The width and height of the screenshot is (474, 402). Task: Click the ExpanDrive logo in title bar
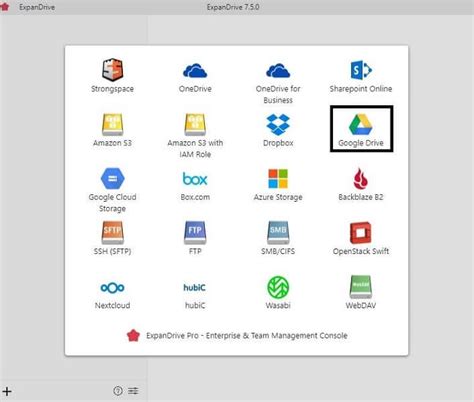(5, 7)
